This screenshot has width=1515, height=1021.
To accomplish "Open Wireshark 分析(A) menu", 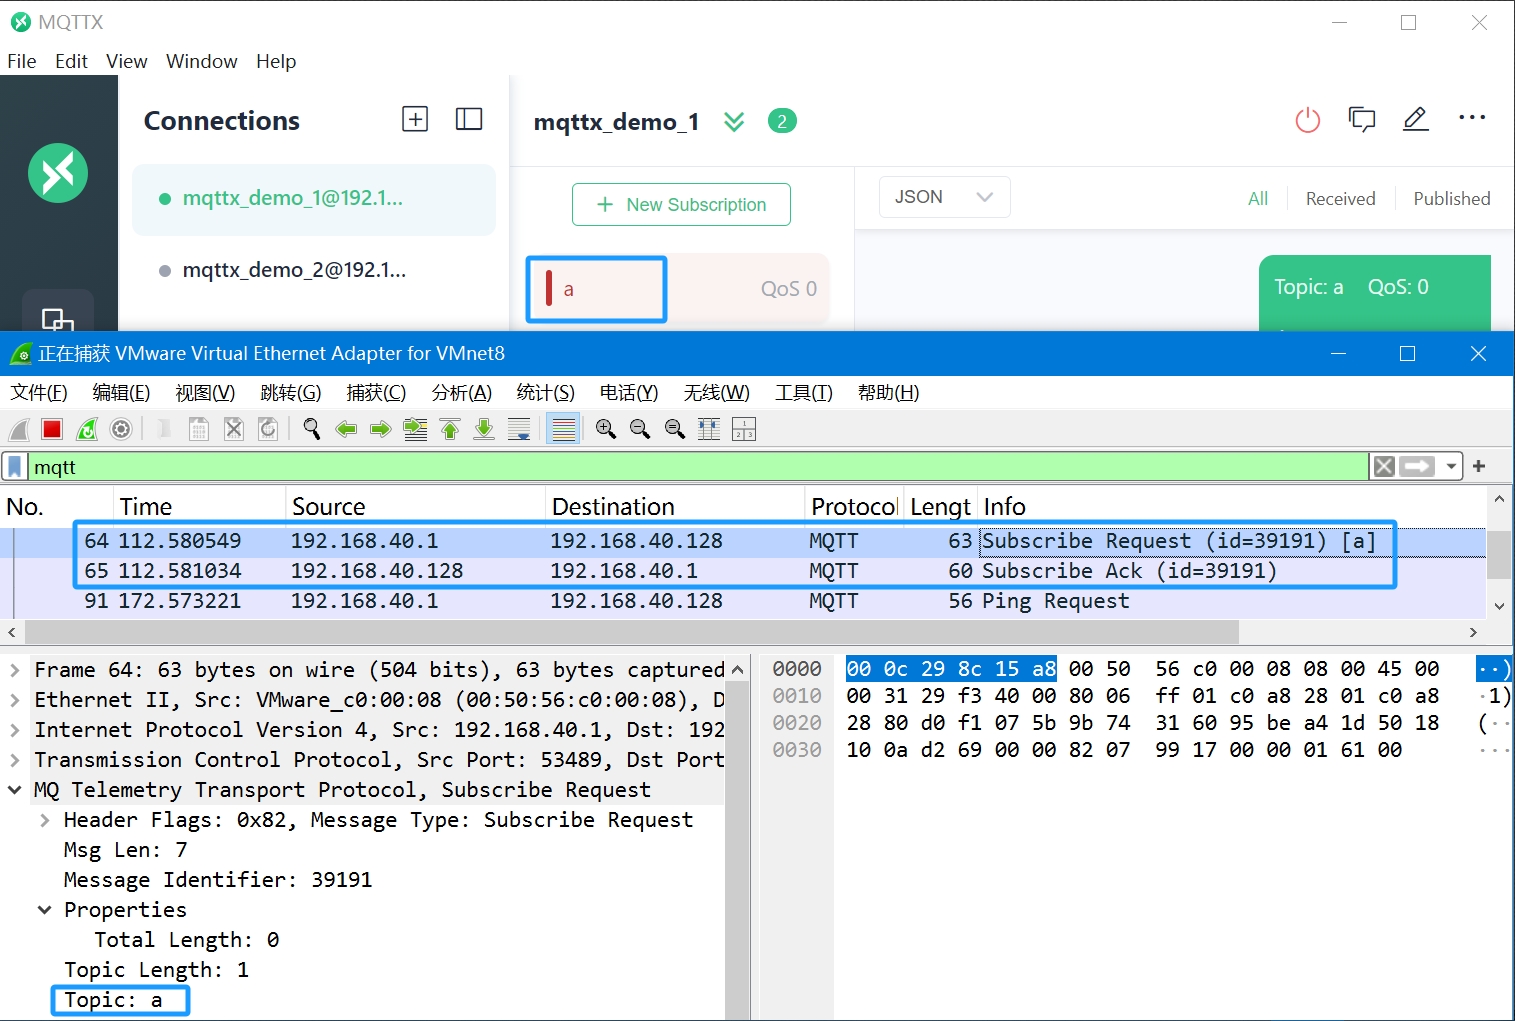I will pyautogui.click(x=462, y=392).
